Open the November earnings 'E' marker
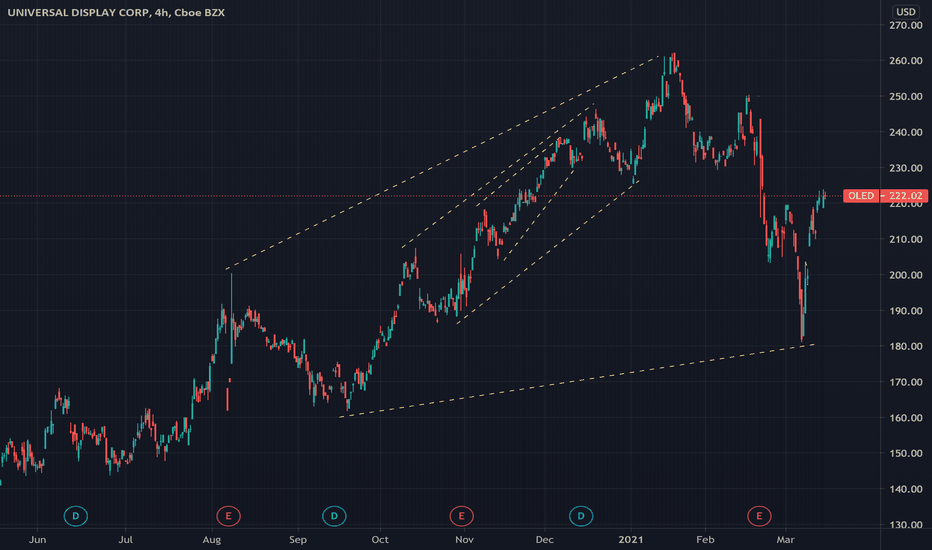Image resolution: width=932 pixels, height=550 pixels. click(x=461, y=516)
